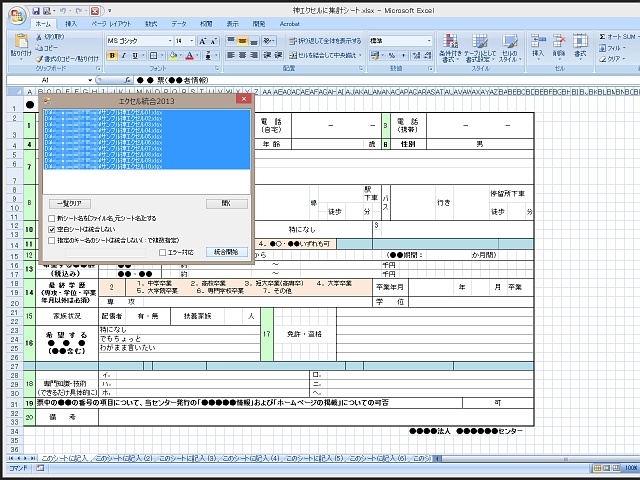Switch to the 挿入 ribbon tab
640x480 pixels.
(70, 22)
